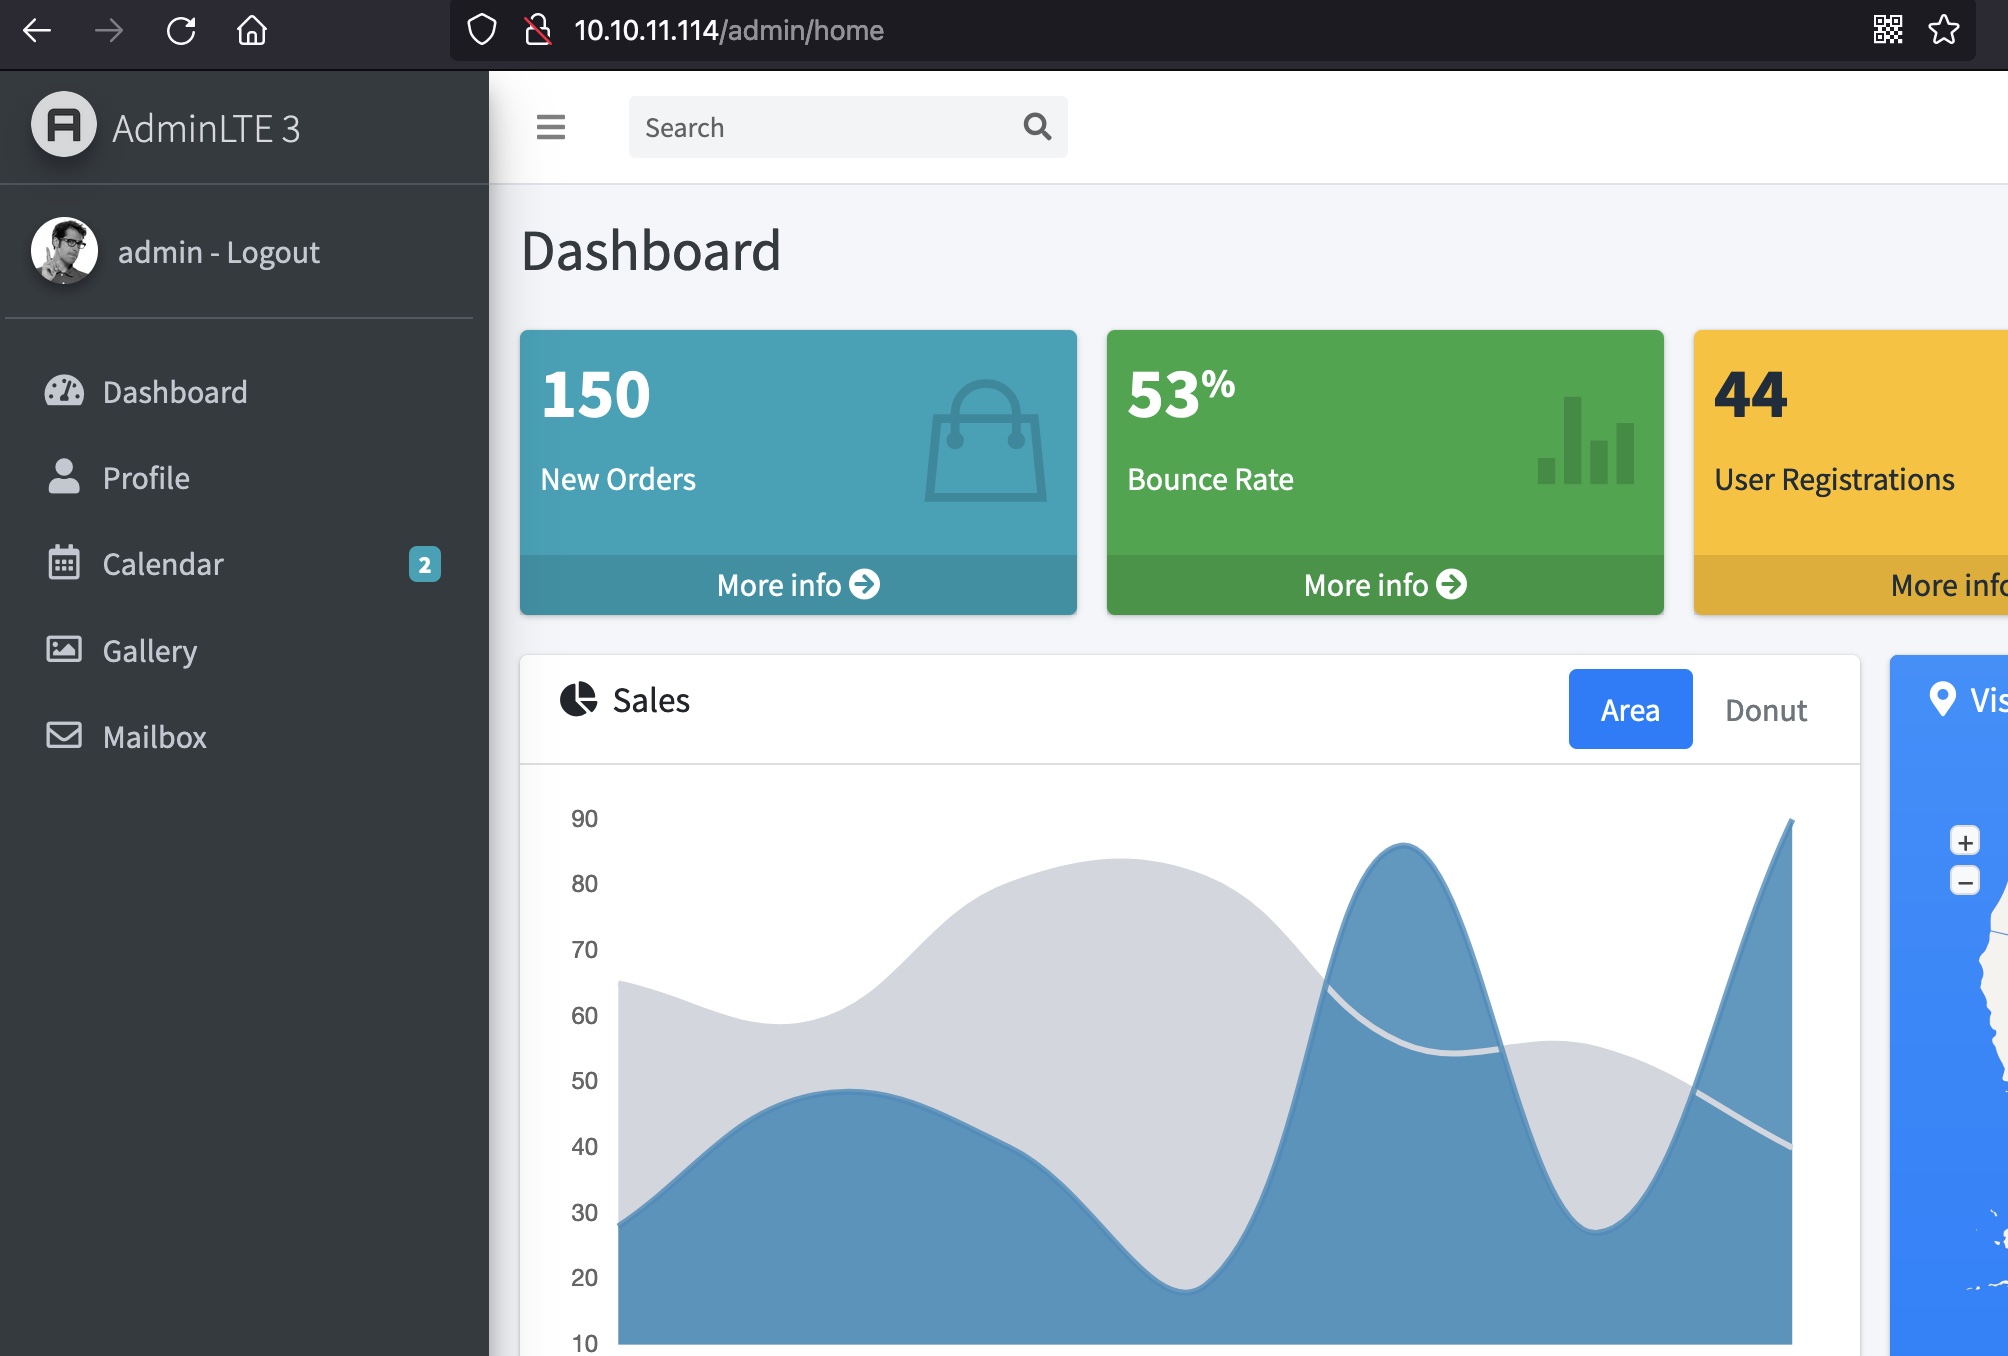
Task: Open the Profile sidebar item
Action: click(x=146, y=478)
